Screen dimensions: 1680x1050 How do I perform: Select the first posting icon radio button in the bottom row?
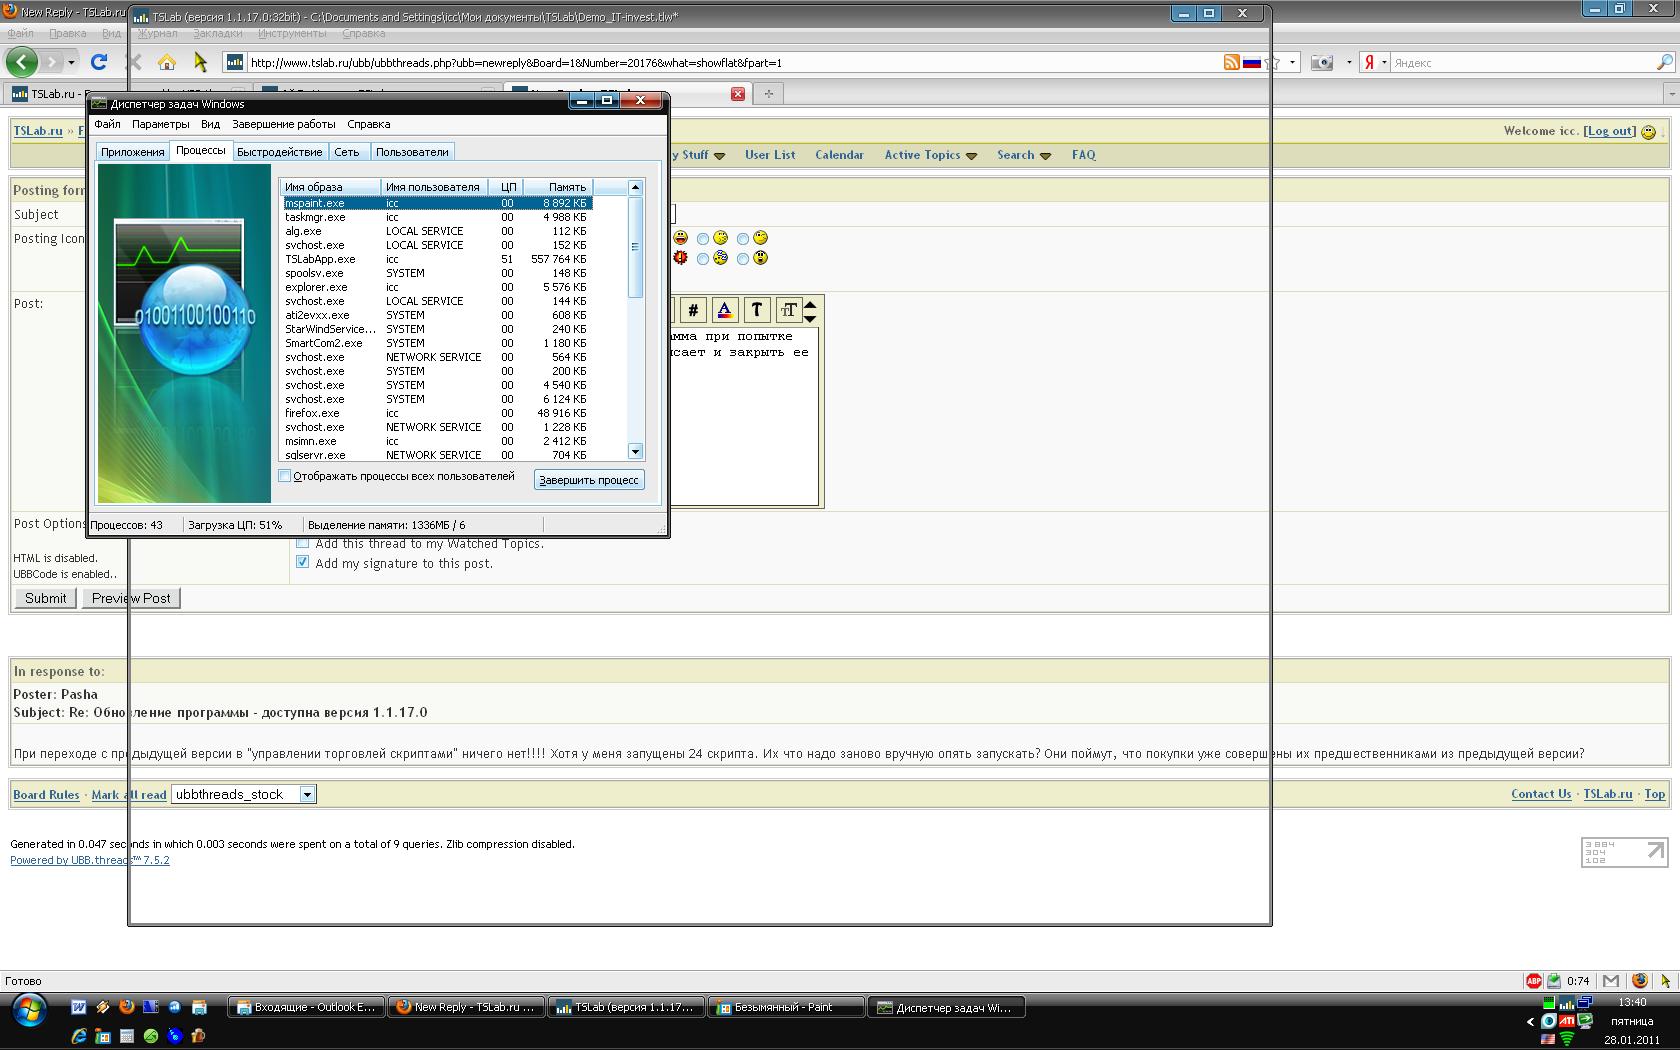pos(703,259)
